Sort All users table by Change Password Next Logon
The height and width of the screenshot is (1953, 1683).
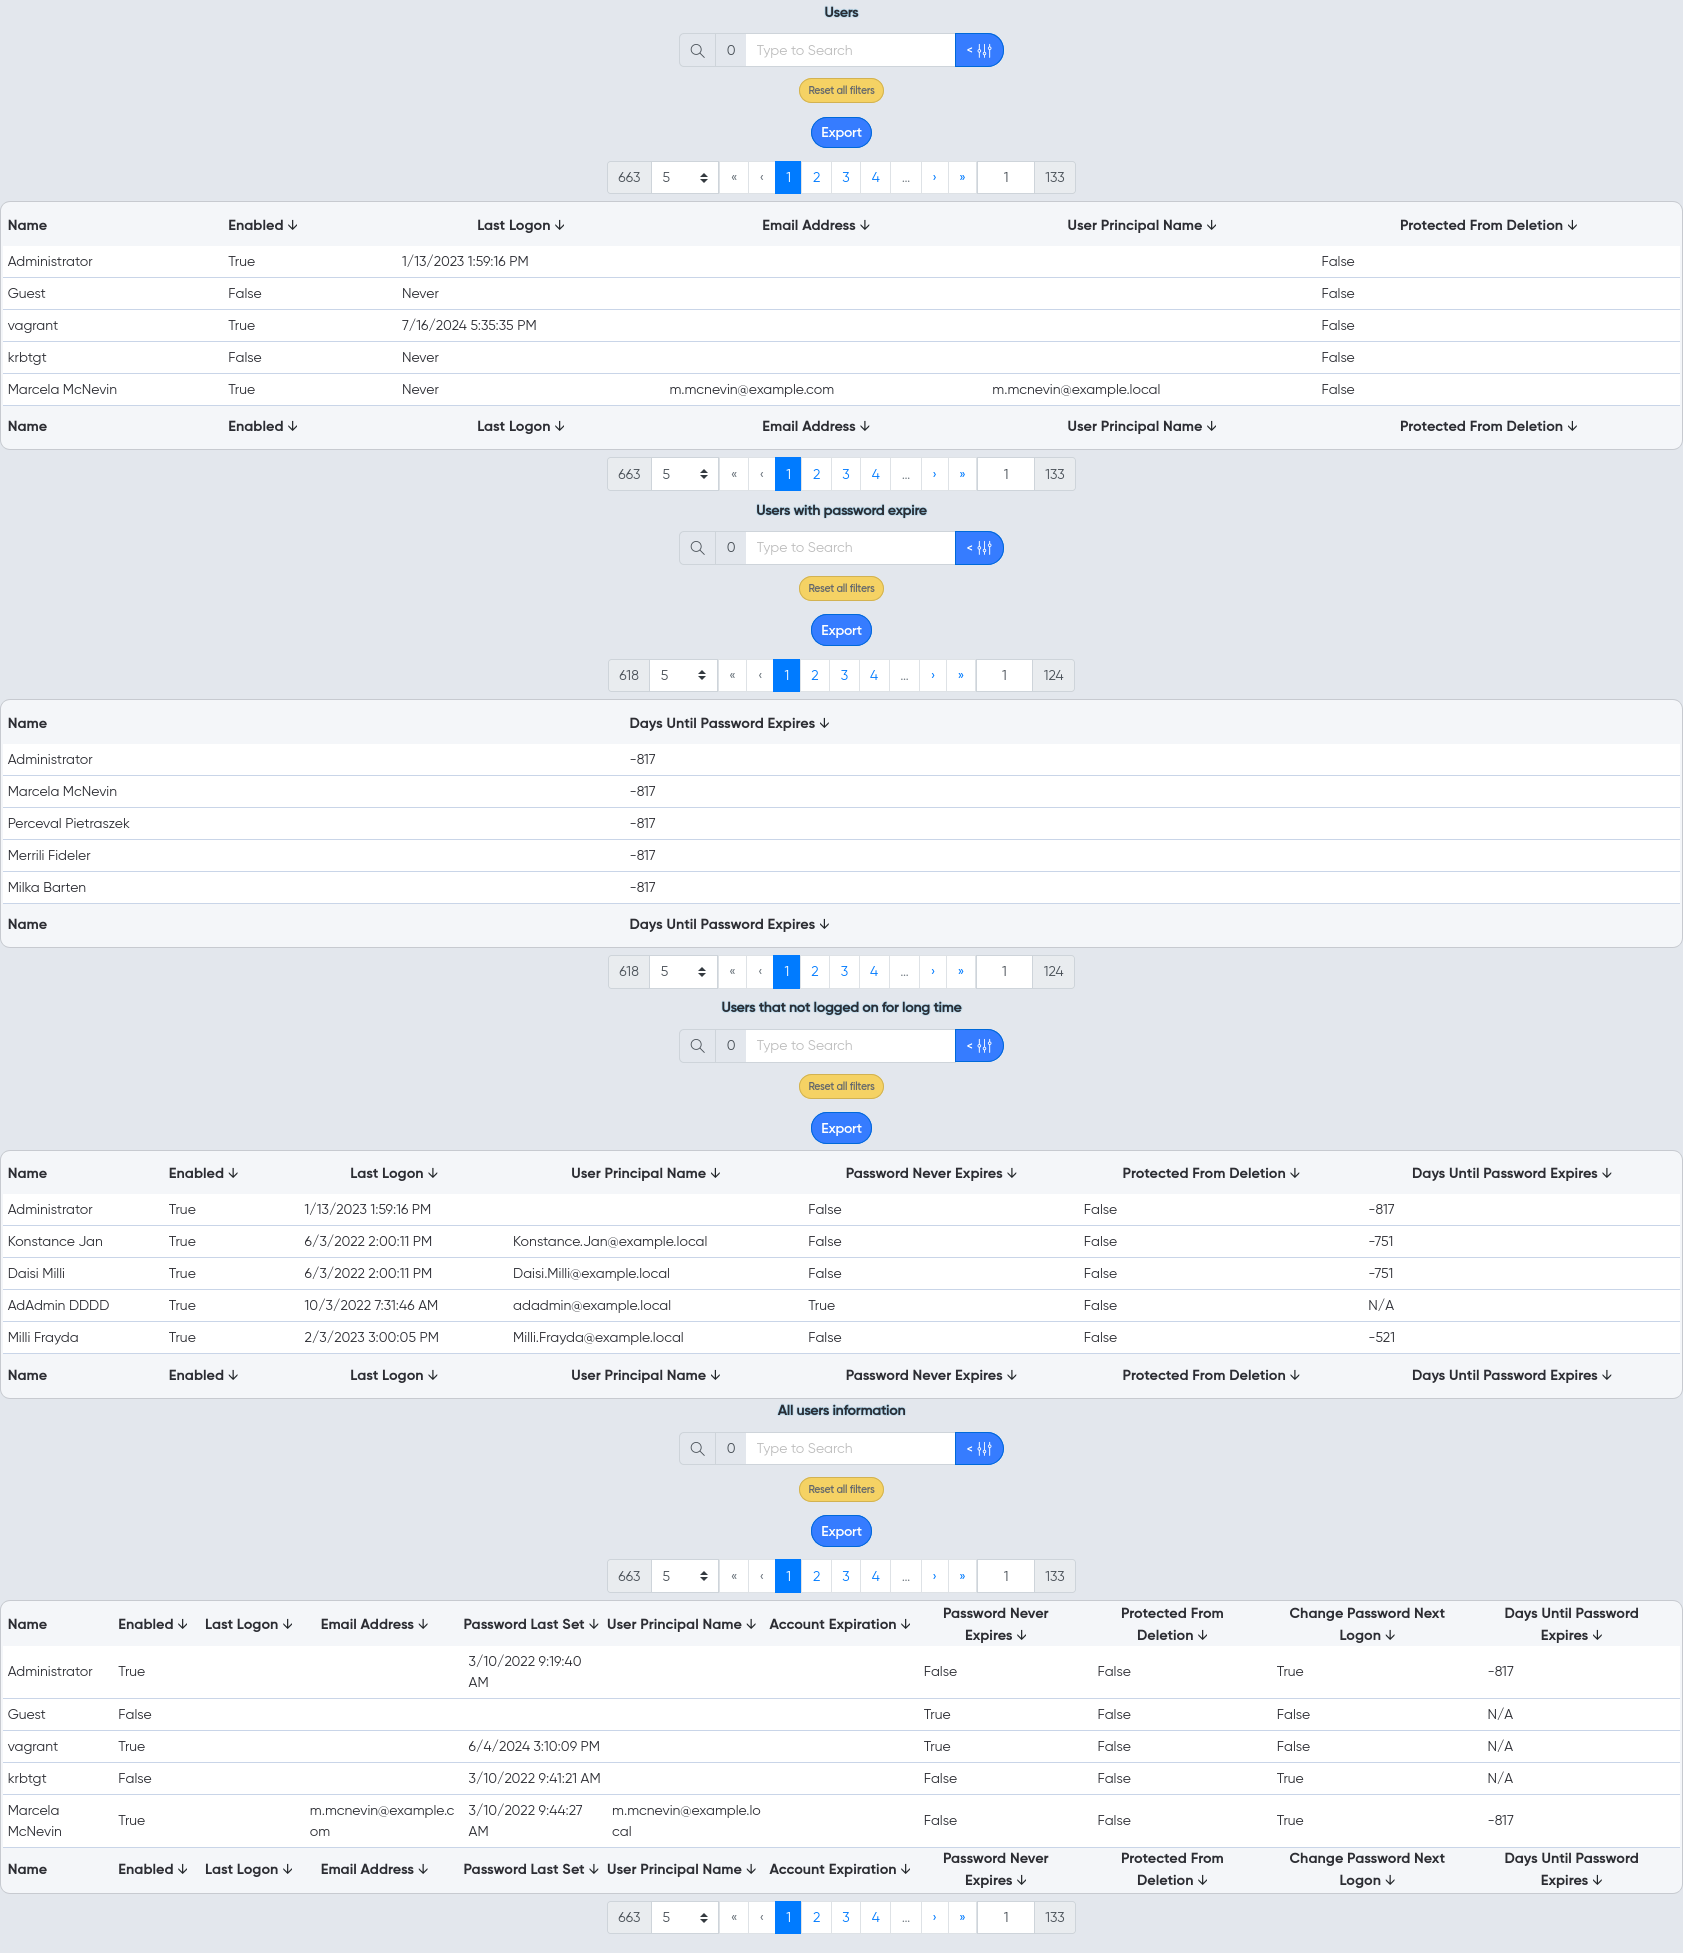[1366, 1624]
